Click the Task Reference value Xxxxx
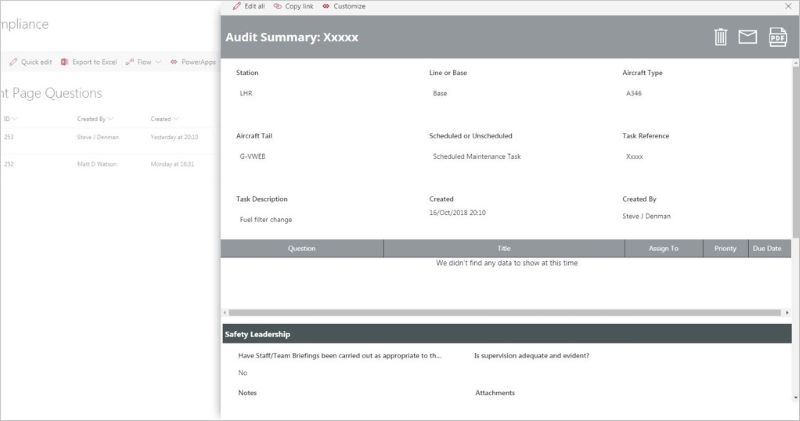Screen dimensions: 800x421 coord(634,157)
